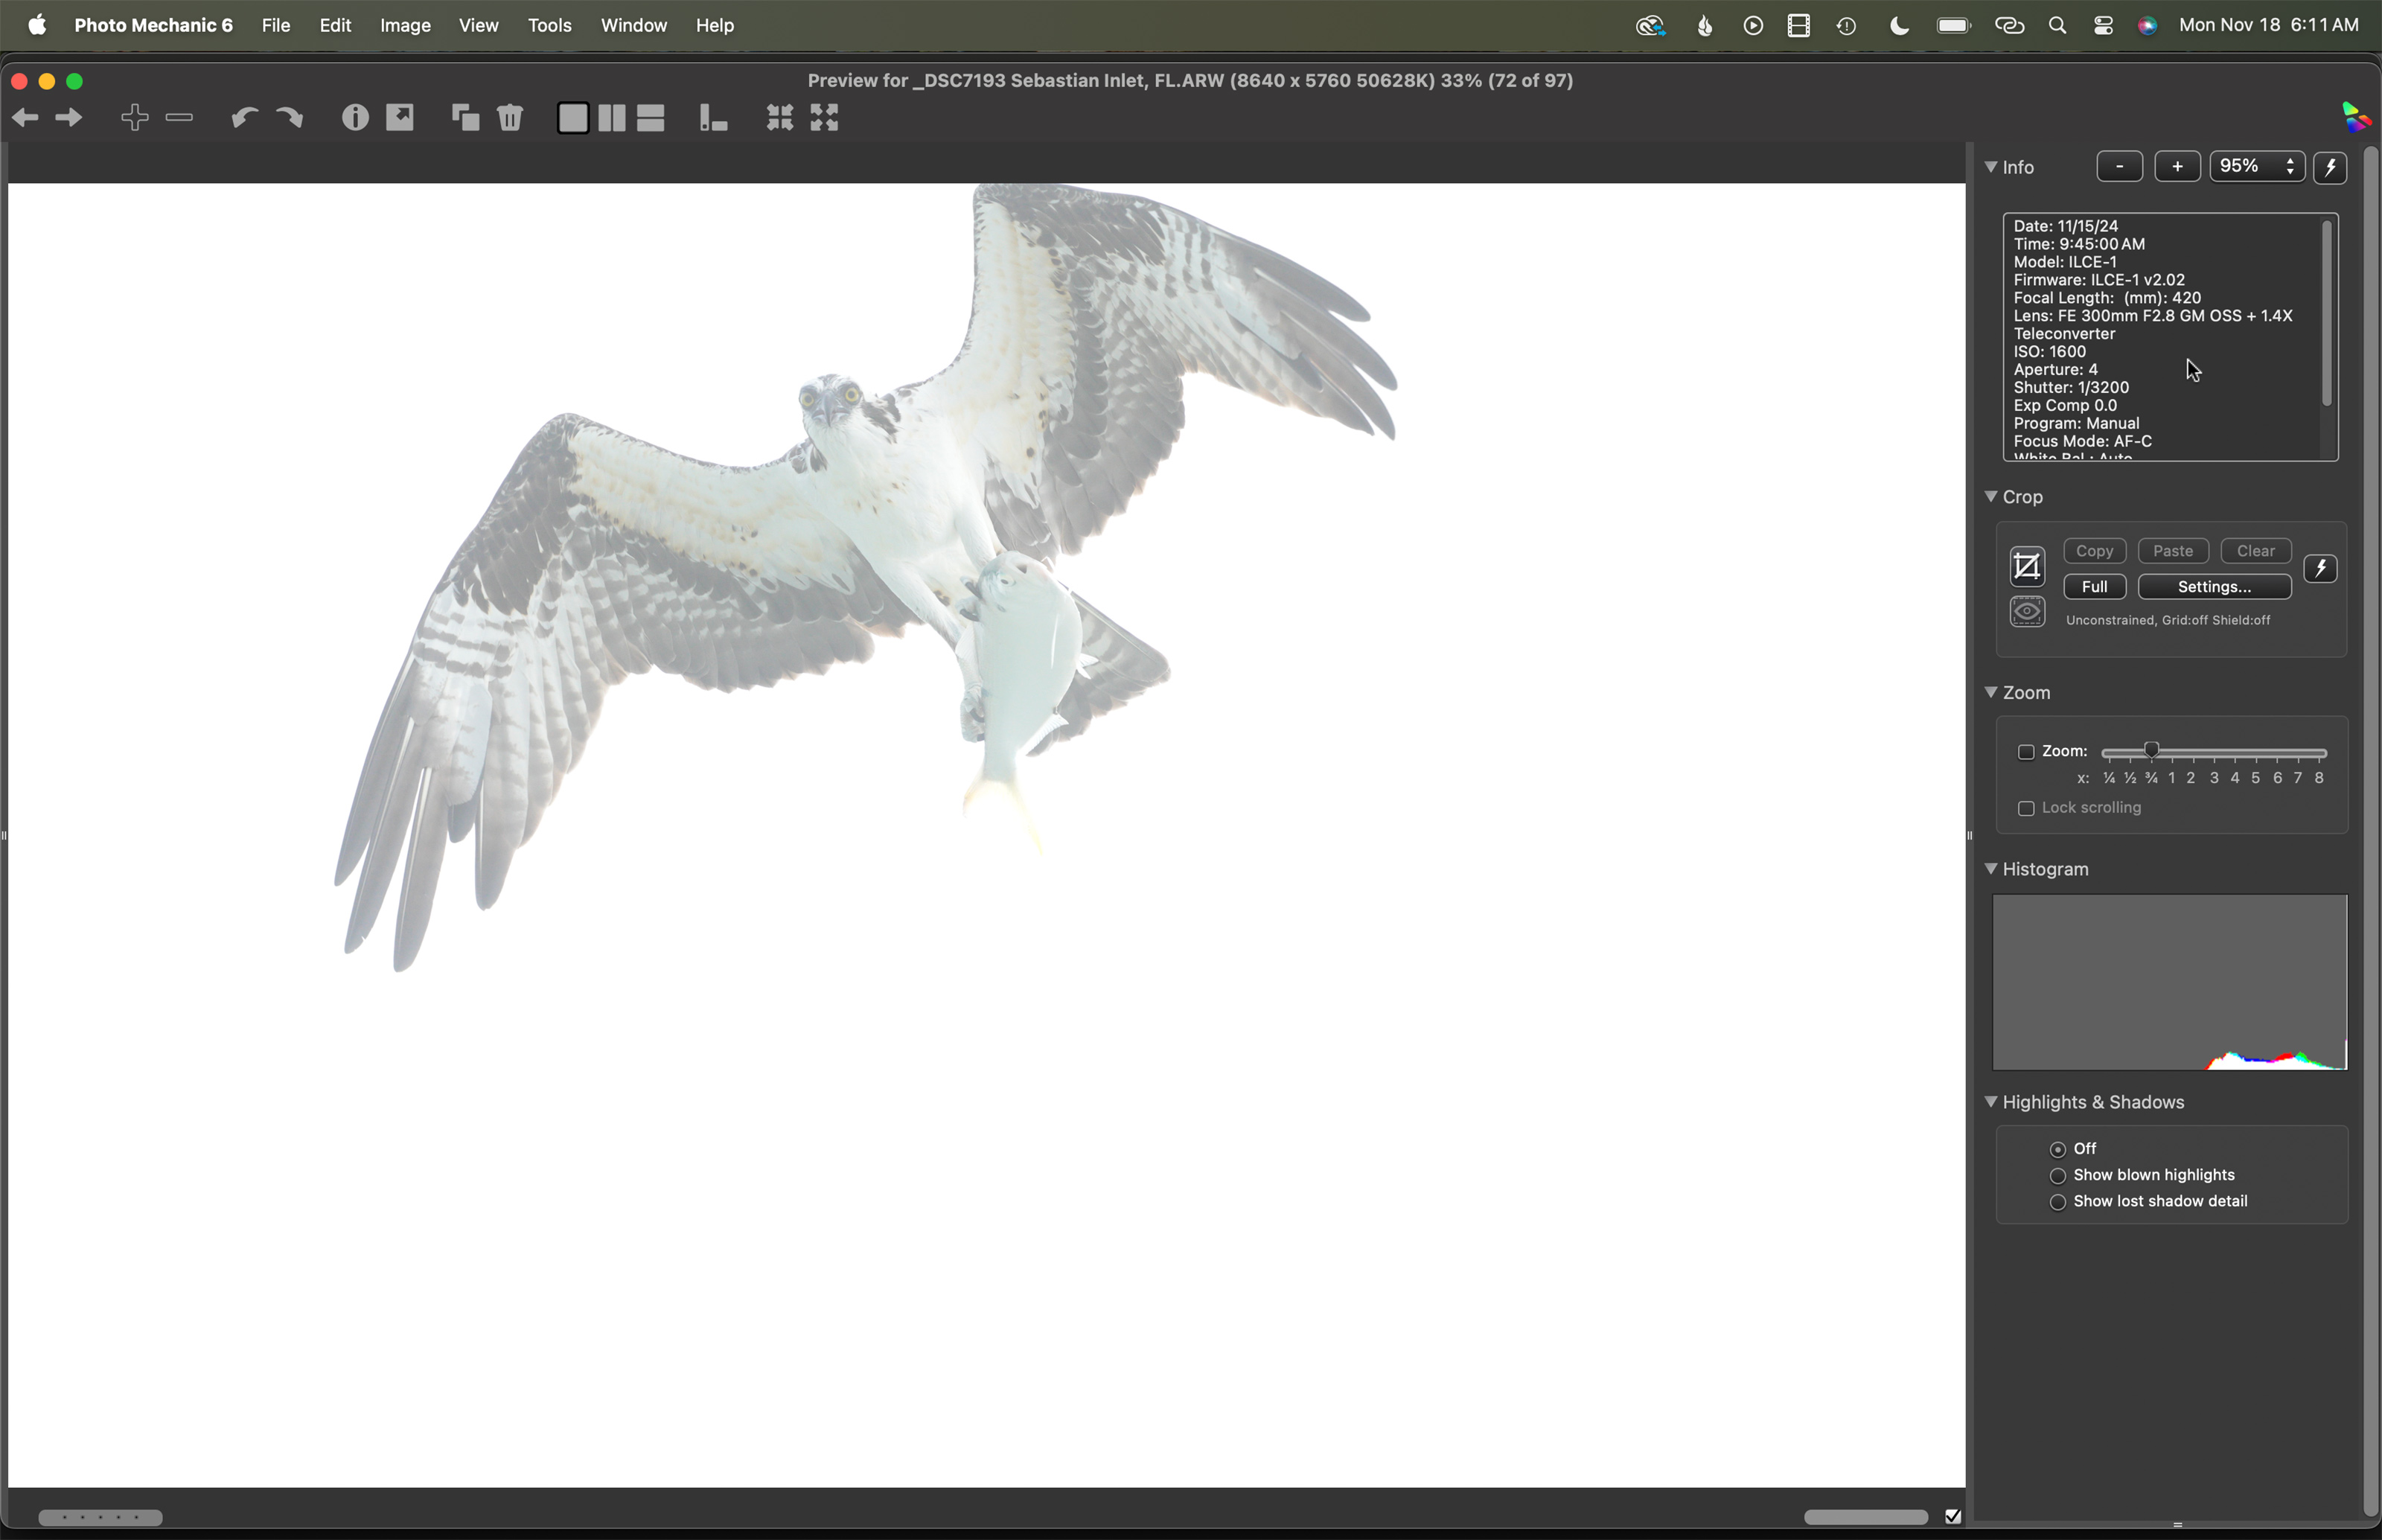Collapse the Info panel section
The image size is (2382, 1540).
tap(1991, 167)
